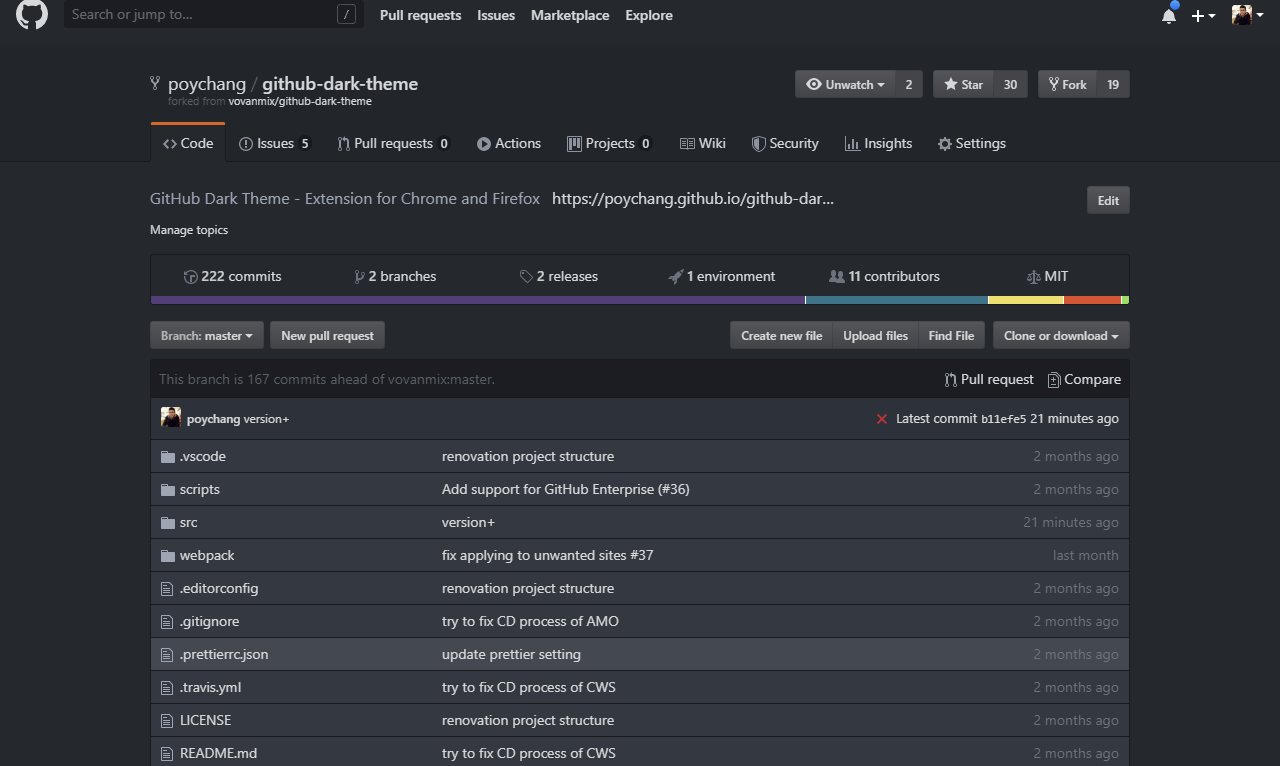
Task: Open the vovanmix/github-dark-theme fork source link
Action: click(x=300, y=101)
